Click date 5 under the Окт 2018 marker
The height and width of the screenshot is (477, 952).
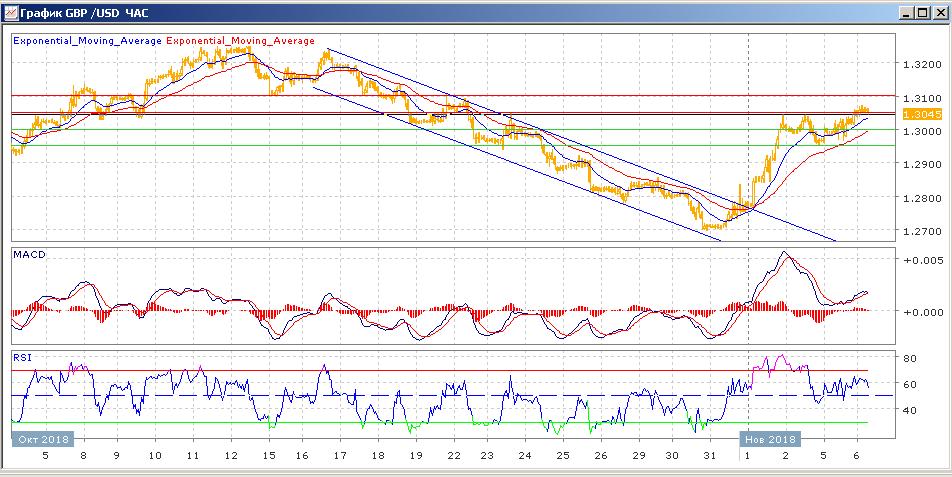click(46, 455)
